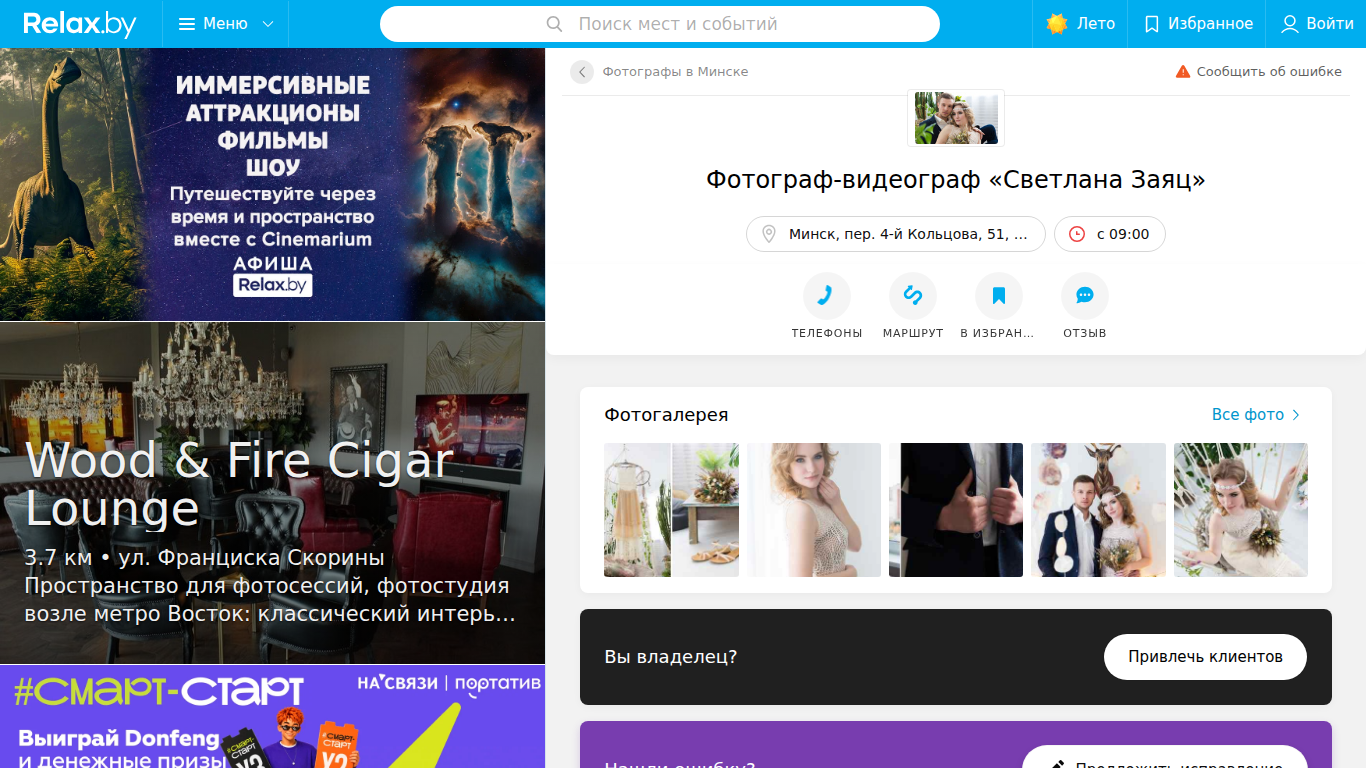Expand the address Минск, пер. 4-й Кольцова
This screenshot has height=768, width=1366.
tap(895, 234)
